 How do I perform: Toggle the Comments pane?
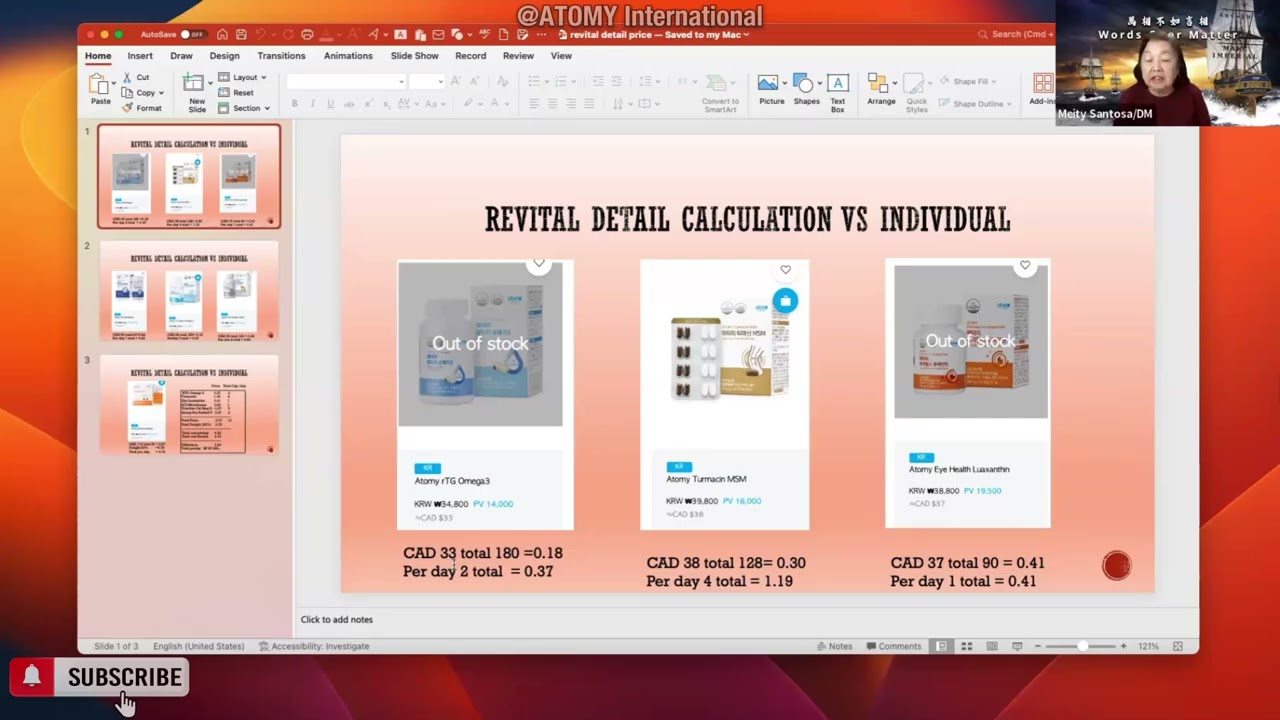pyautogui.click(x=895, y=646)
